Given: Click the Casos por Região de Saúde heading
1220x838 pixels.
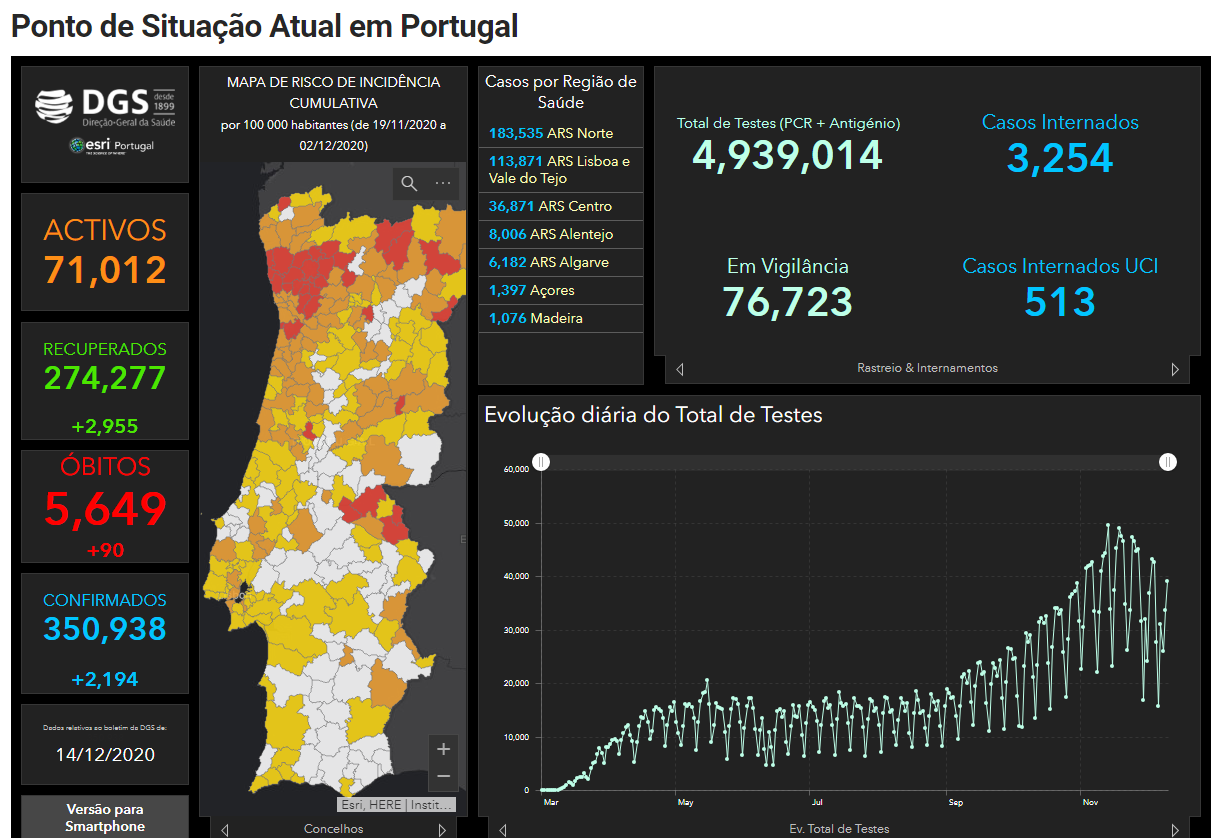Looking at the screenshot, I should coord(561,92).
